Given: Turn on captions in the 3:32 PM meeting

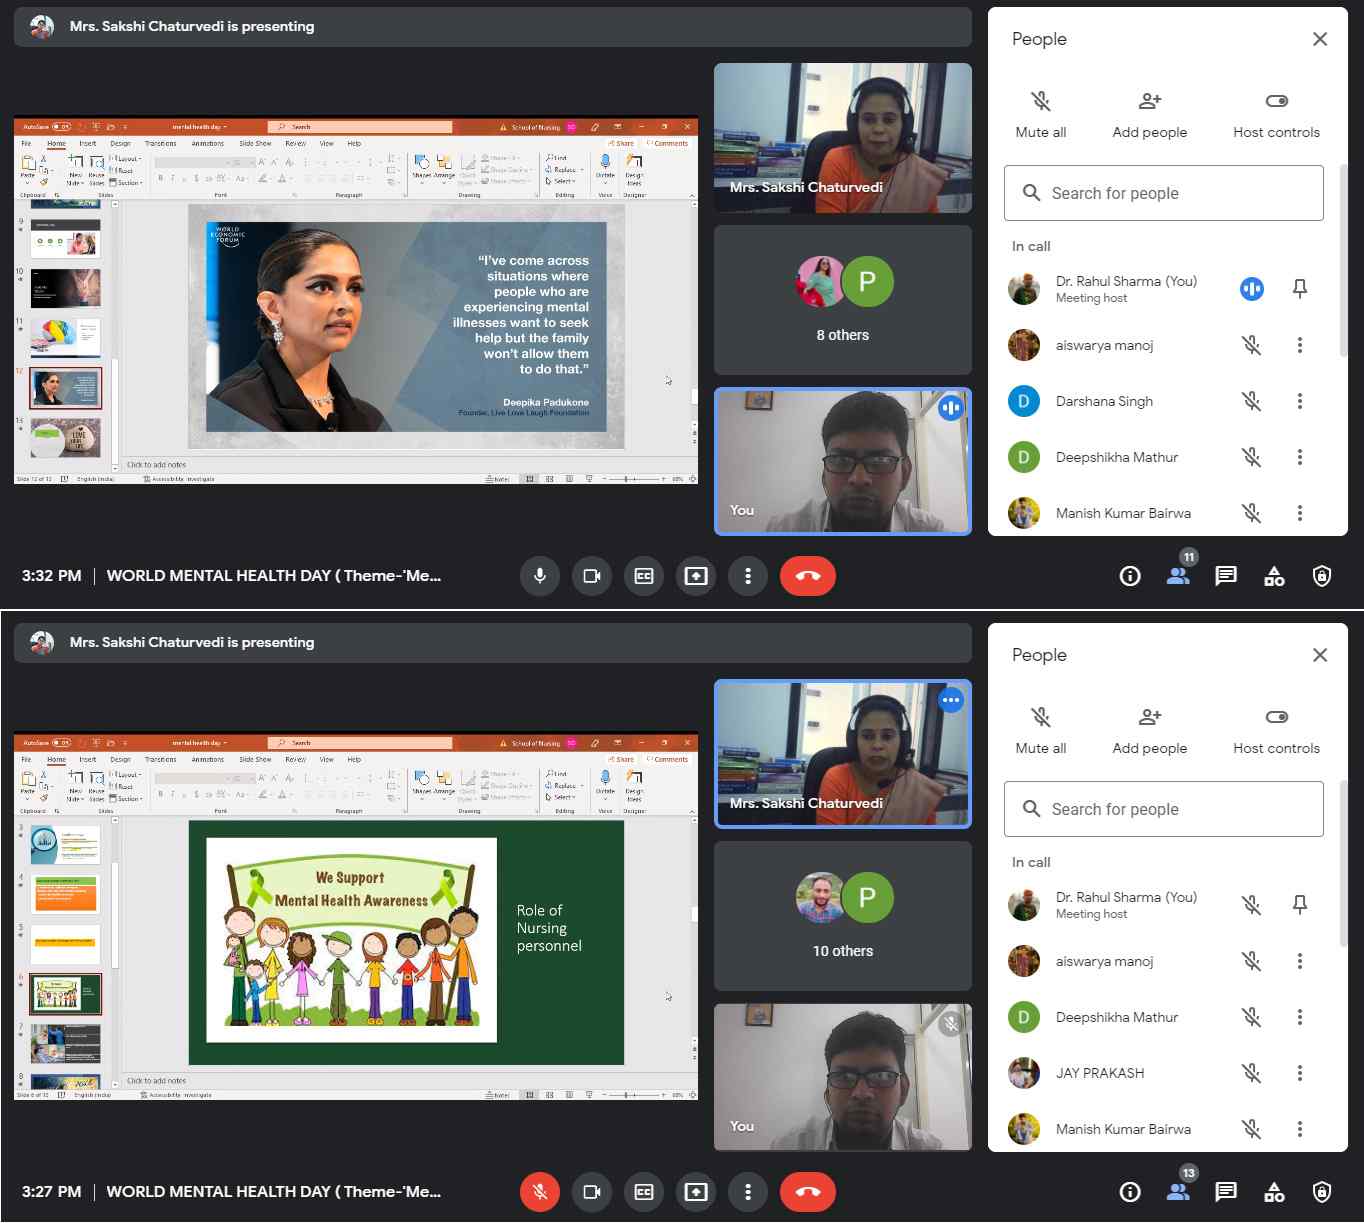Looking at the screenshot, I should tap(643, 576).
